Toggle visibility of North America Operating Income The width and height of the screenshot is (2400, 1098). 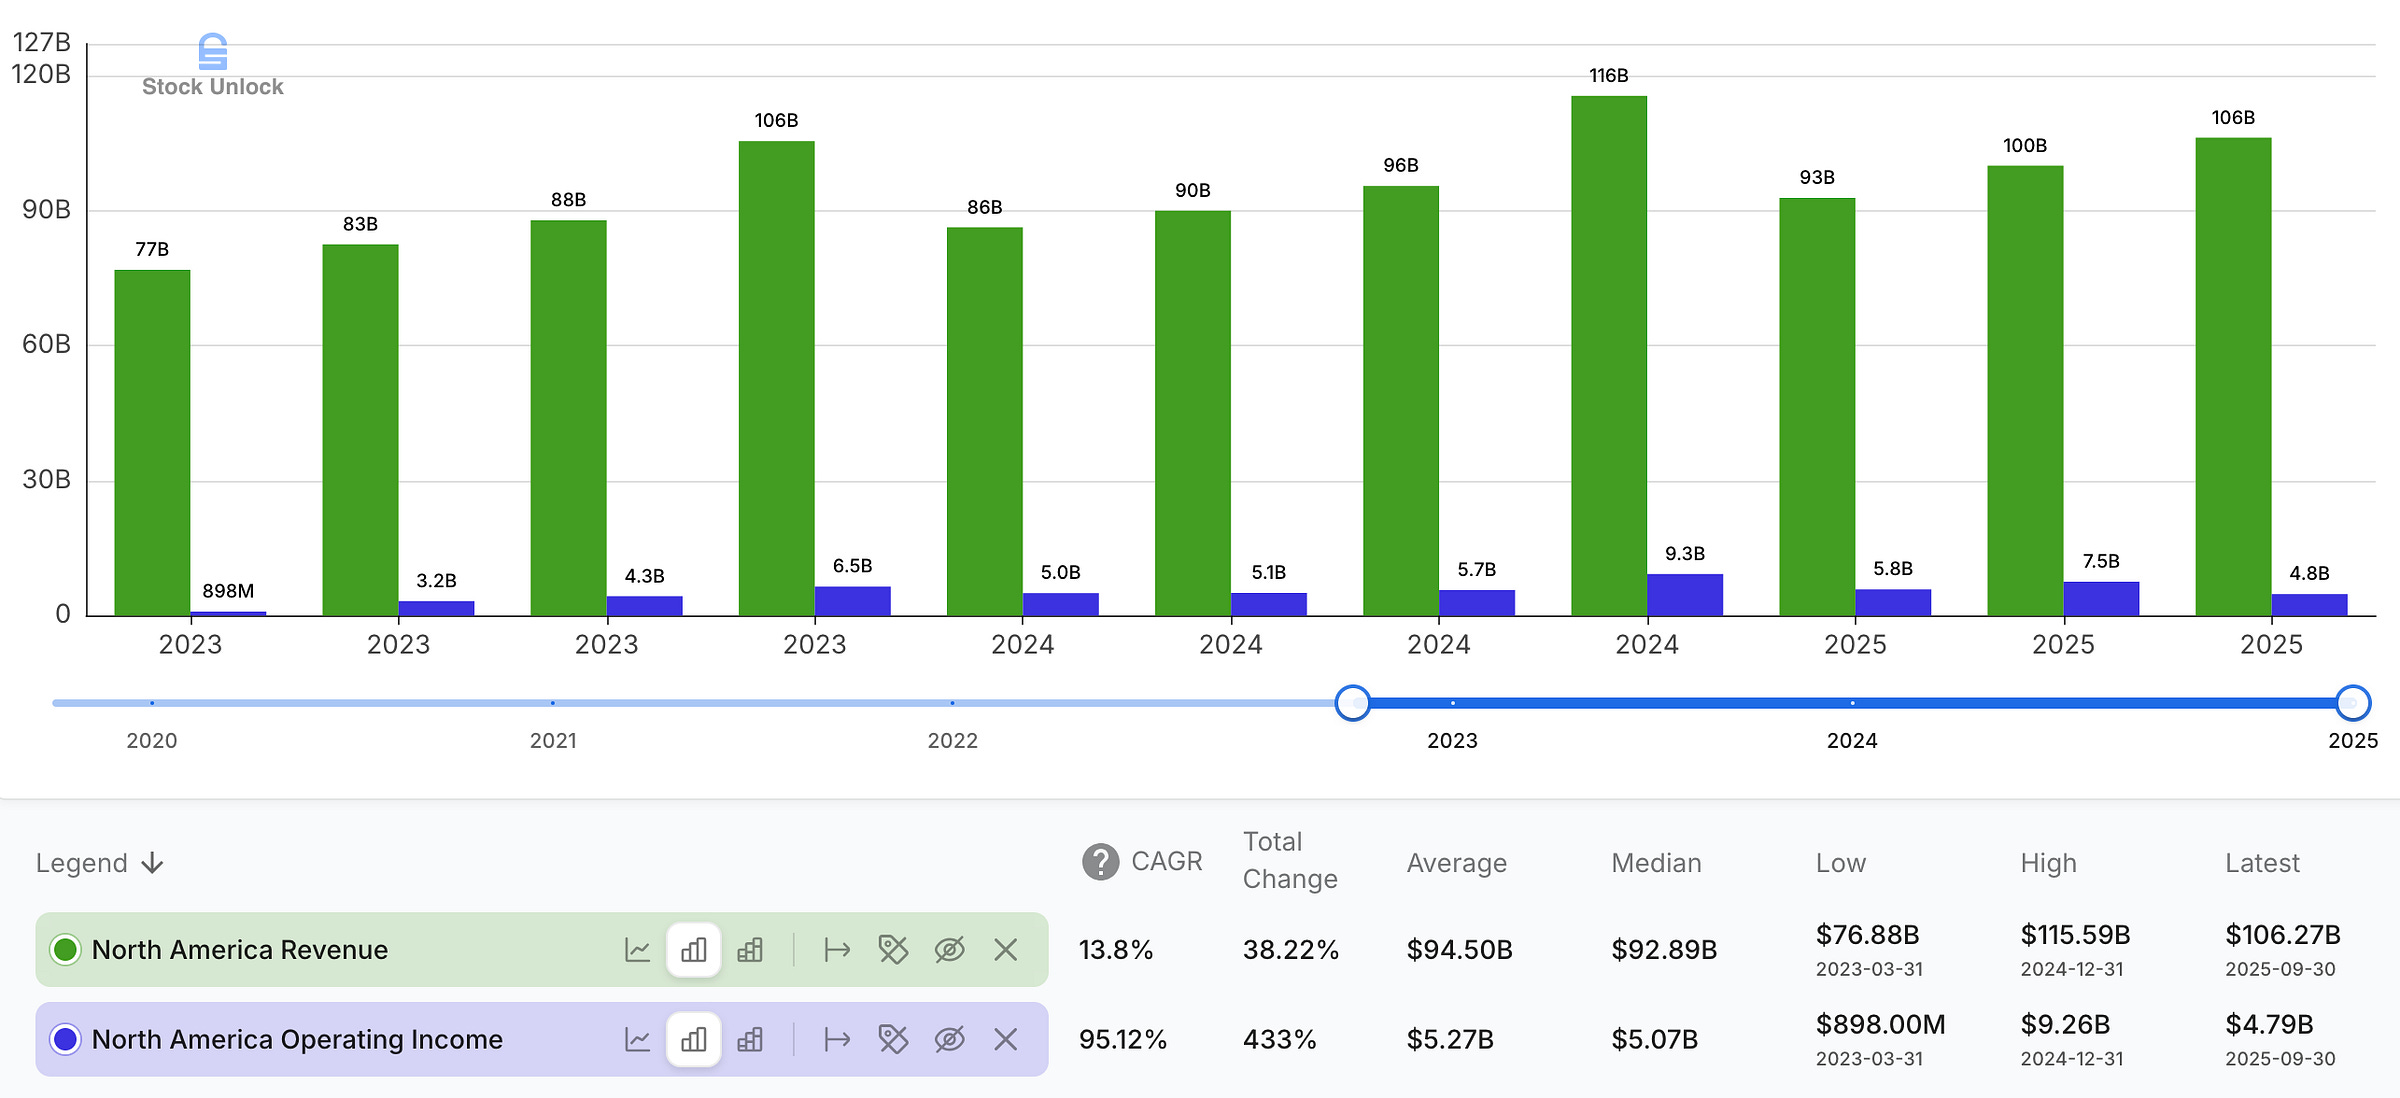tap(949, 1040)
